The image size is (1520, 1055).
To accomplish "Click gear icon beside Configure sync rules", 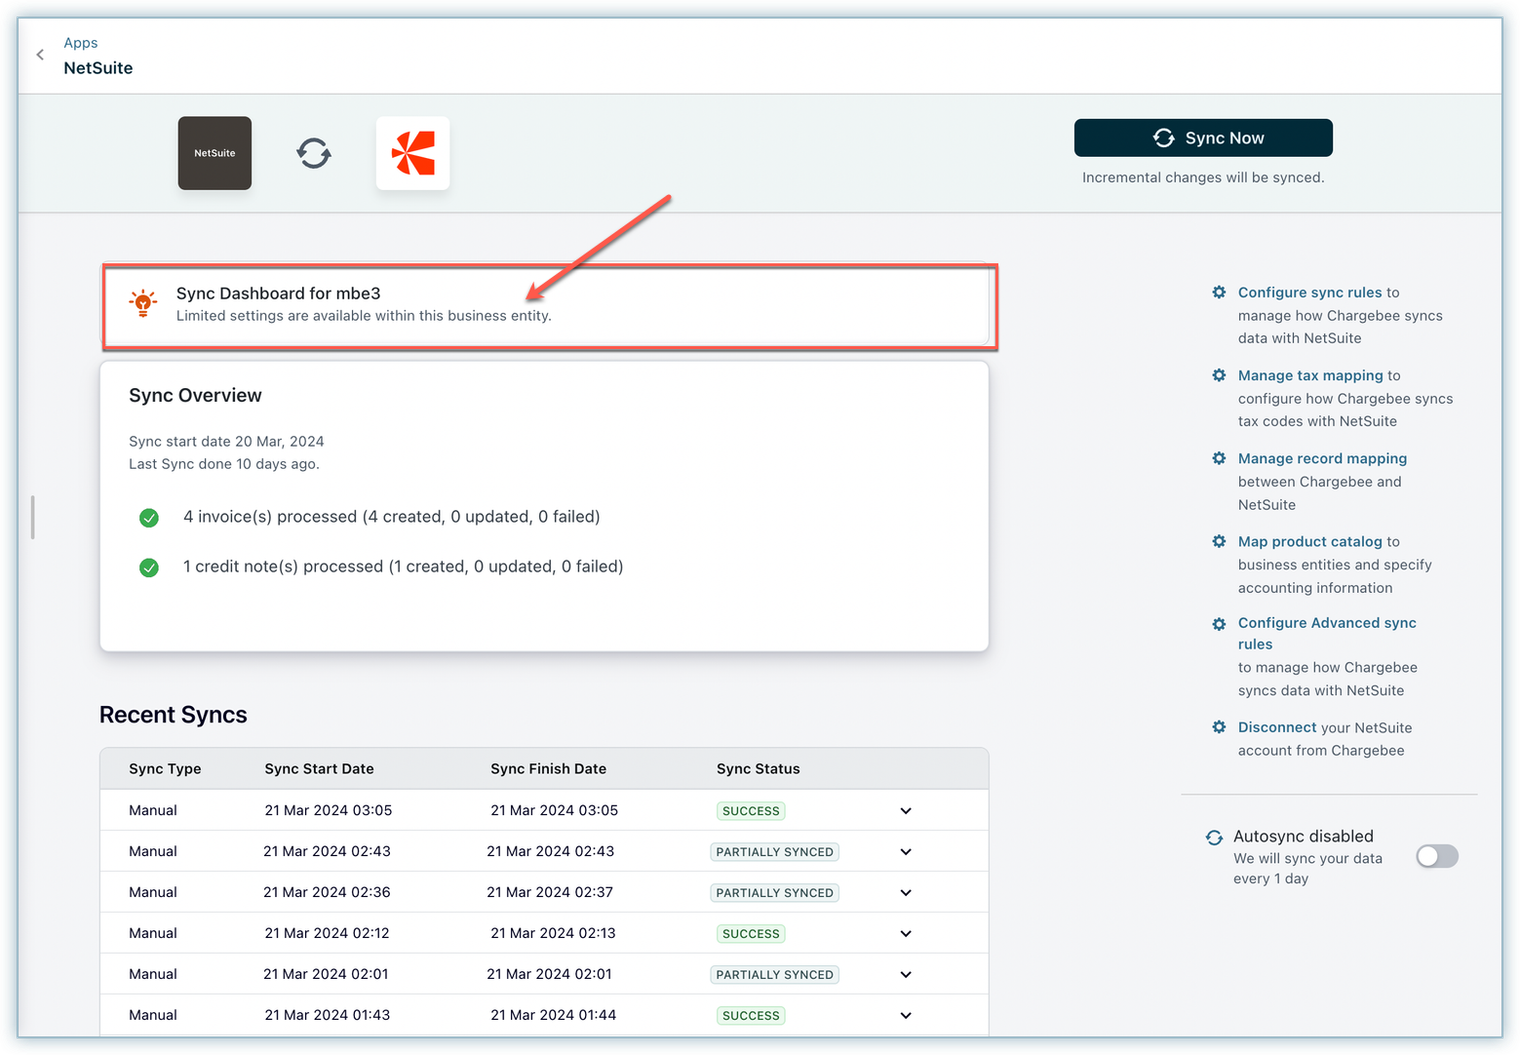I will point(1218,293).
